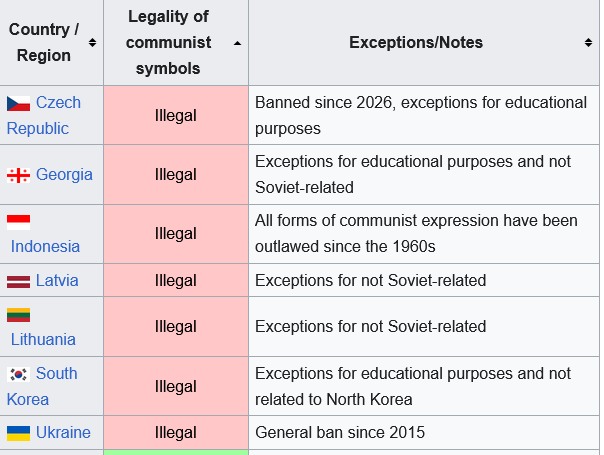Click the South Korea flag icon
Viewport: 604px width, 455px height.
18,374
